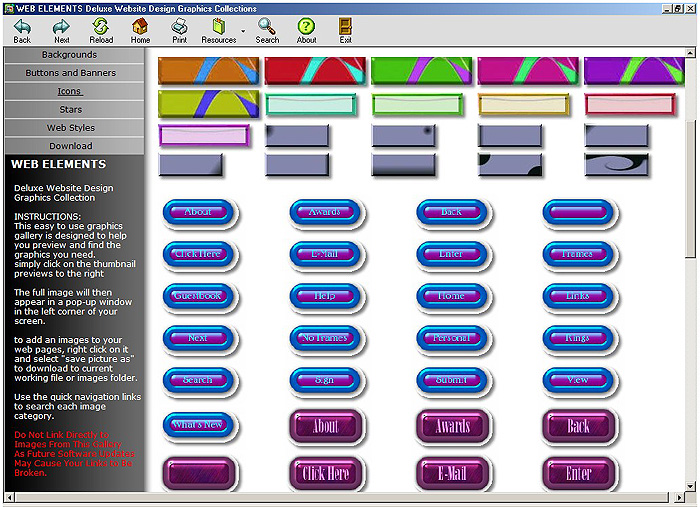
Task: Select the purple Click Here button thumbnail
Action: tap(325, 473)
